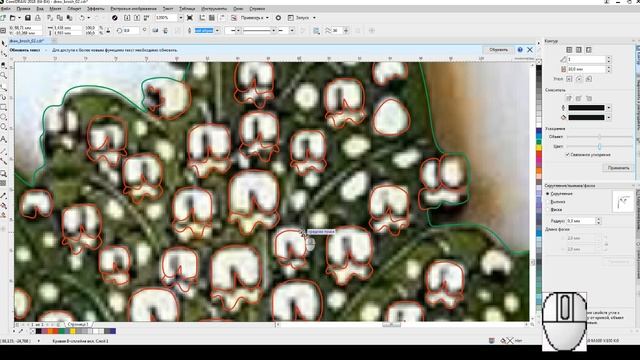Click the mitered corner icon
The image size is (640, 360).
569,79
